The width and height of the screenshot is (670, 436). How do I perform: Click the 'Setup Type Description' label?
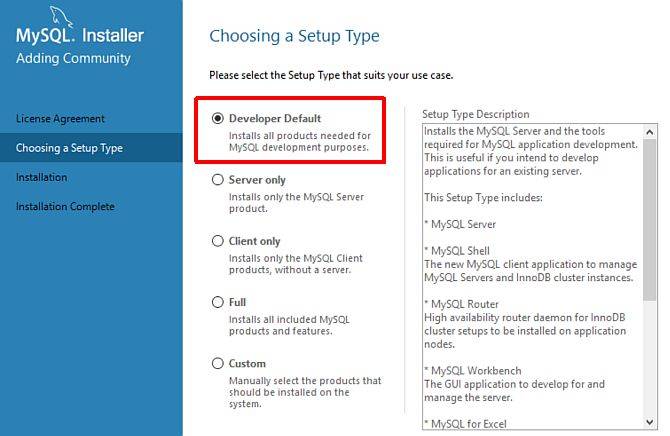pos(475,114)
